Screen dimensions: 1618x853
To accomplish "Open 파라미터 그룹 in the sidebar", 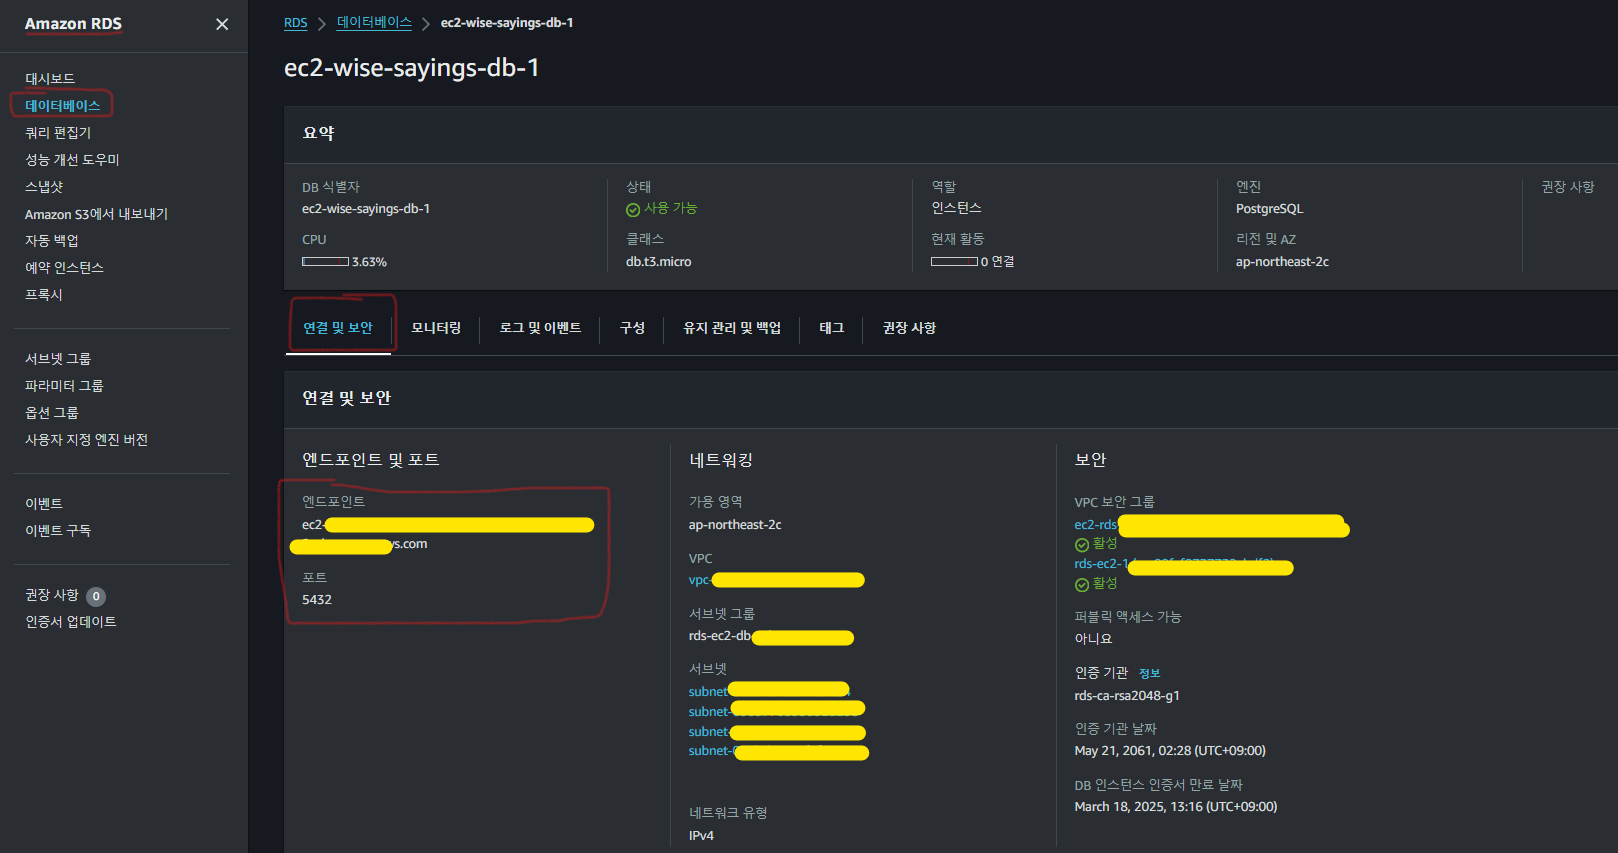I will pos(64,385).
